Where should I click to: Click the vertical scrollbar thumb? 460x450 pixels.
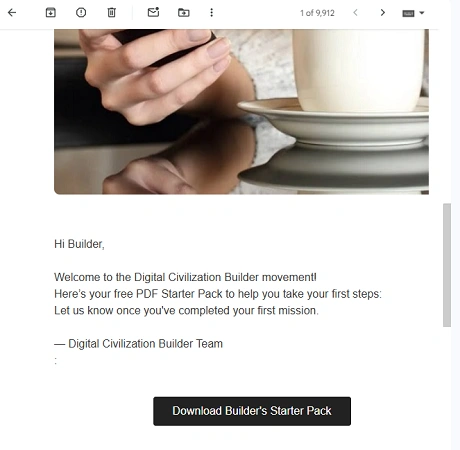447,265
